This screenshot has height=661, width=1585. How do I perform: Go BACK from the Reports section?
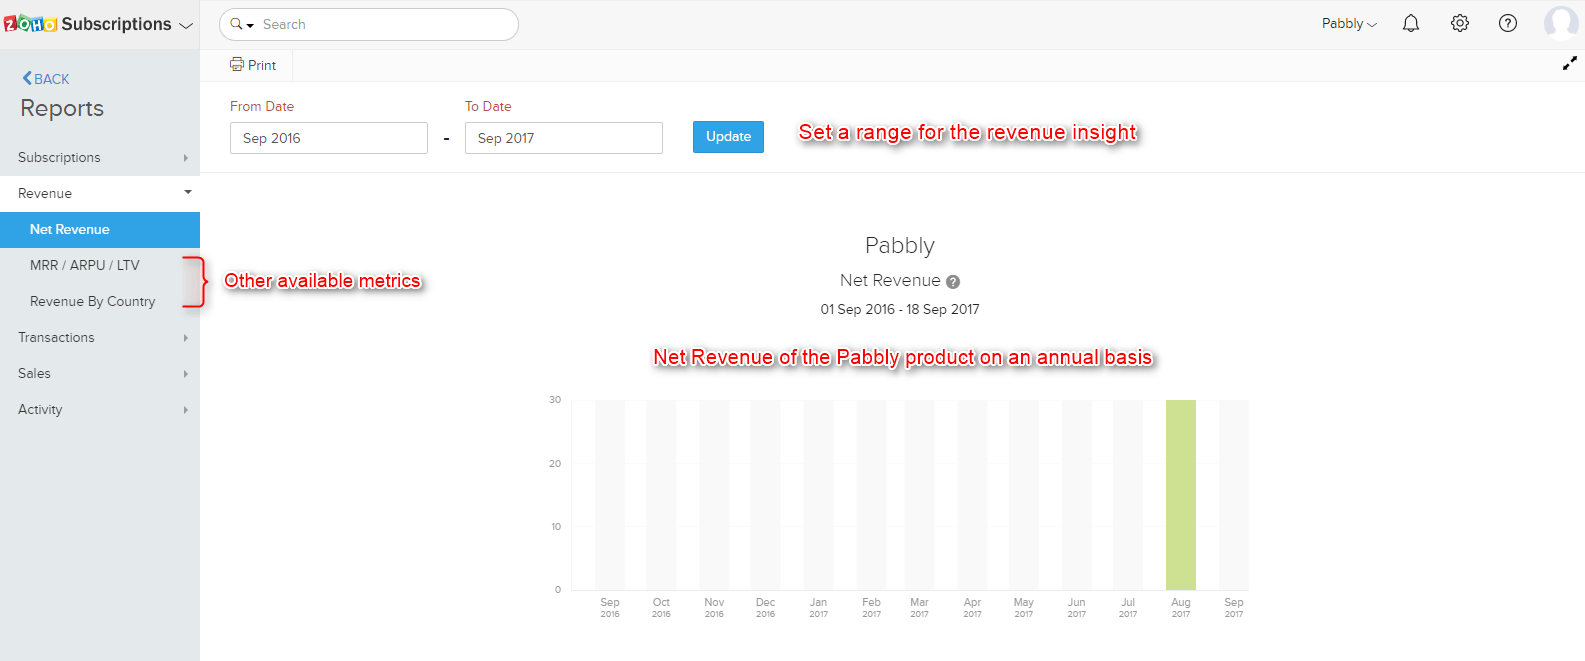coord(46,79)
